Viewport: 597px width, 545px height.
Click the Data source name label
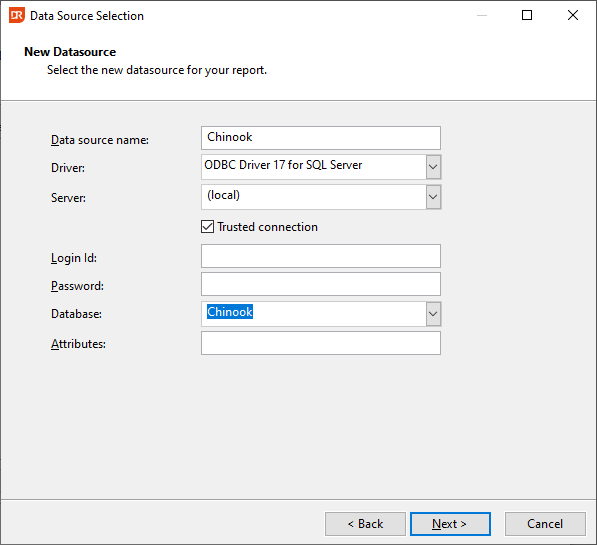[100, 140]
